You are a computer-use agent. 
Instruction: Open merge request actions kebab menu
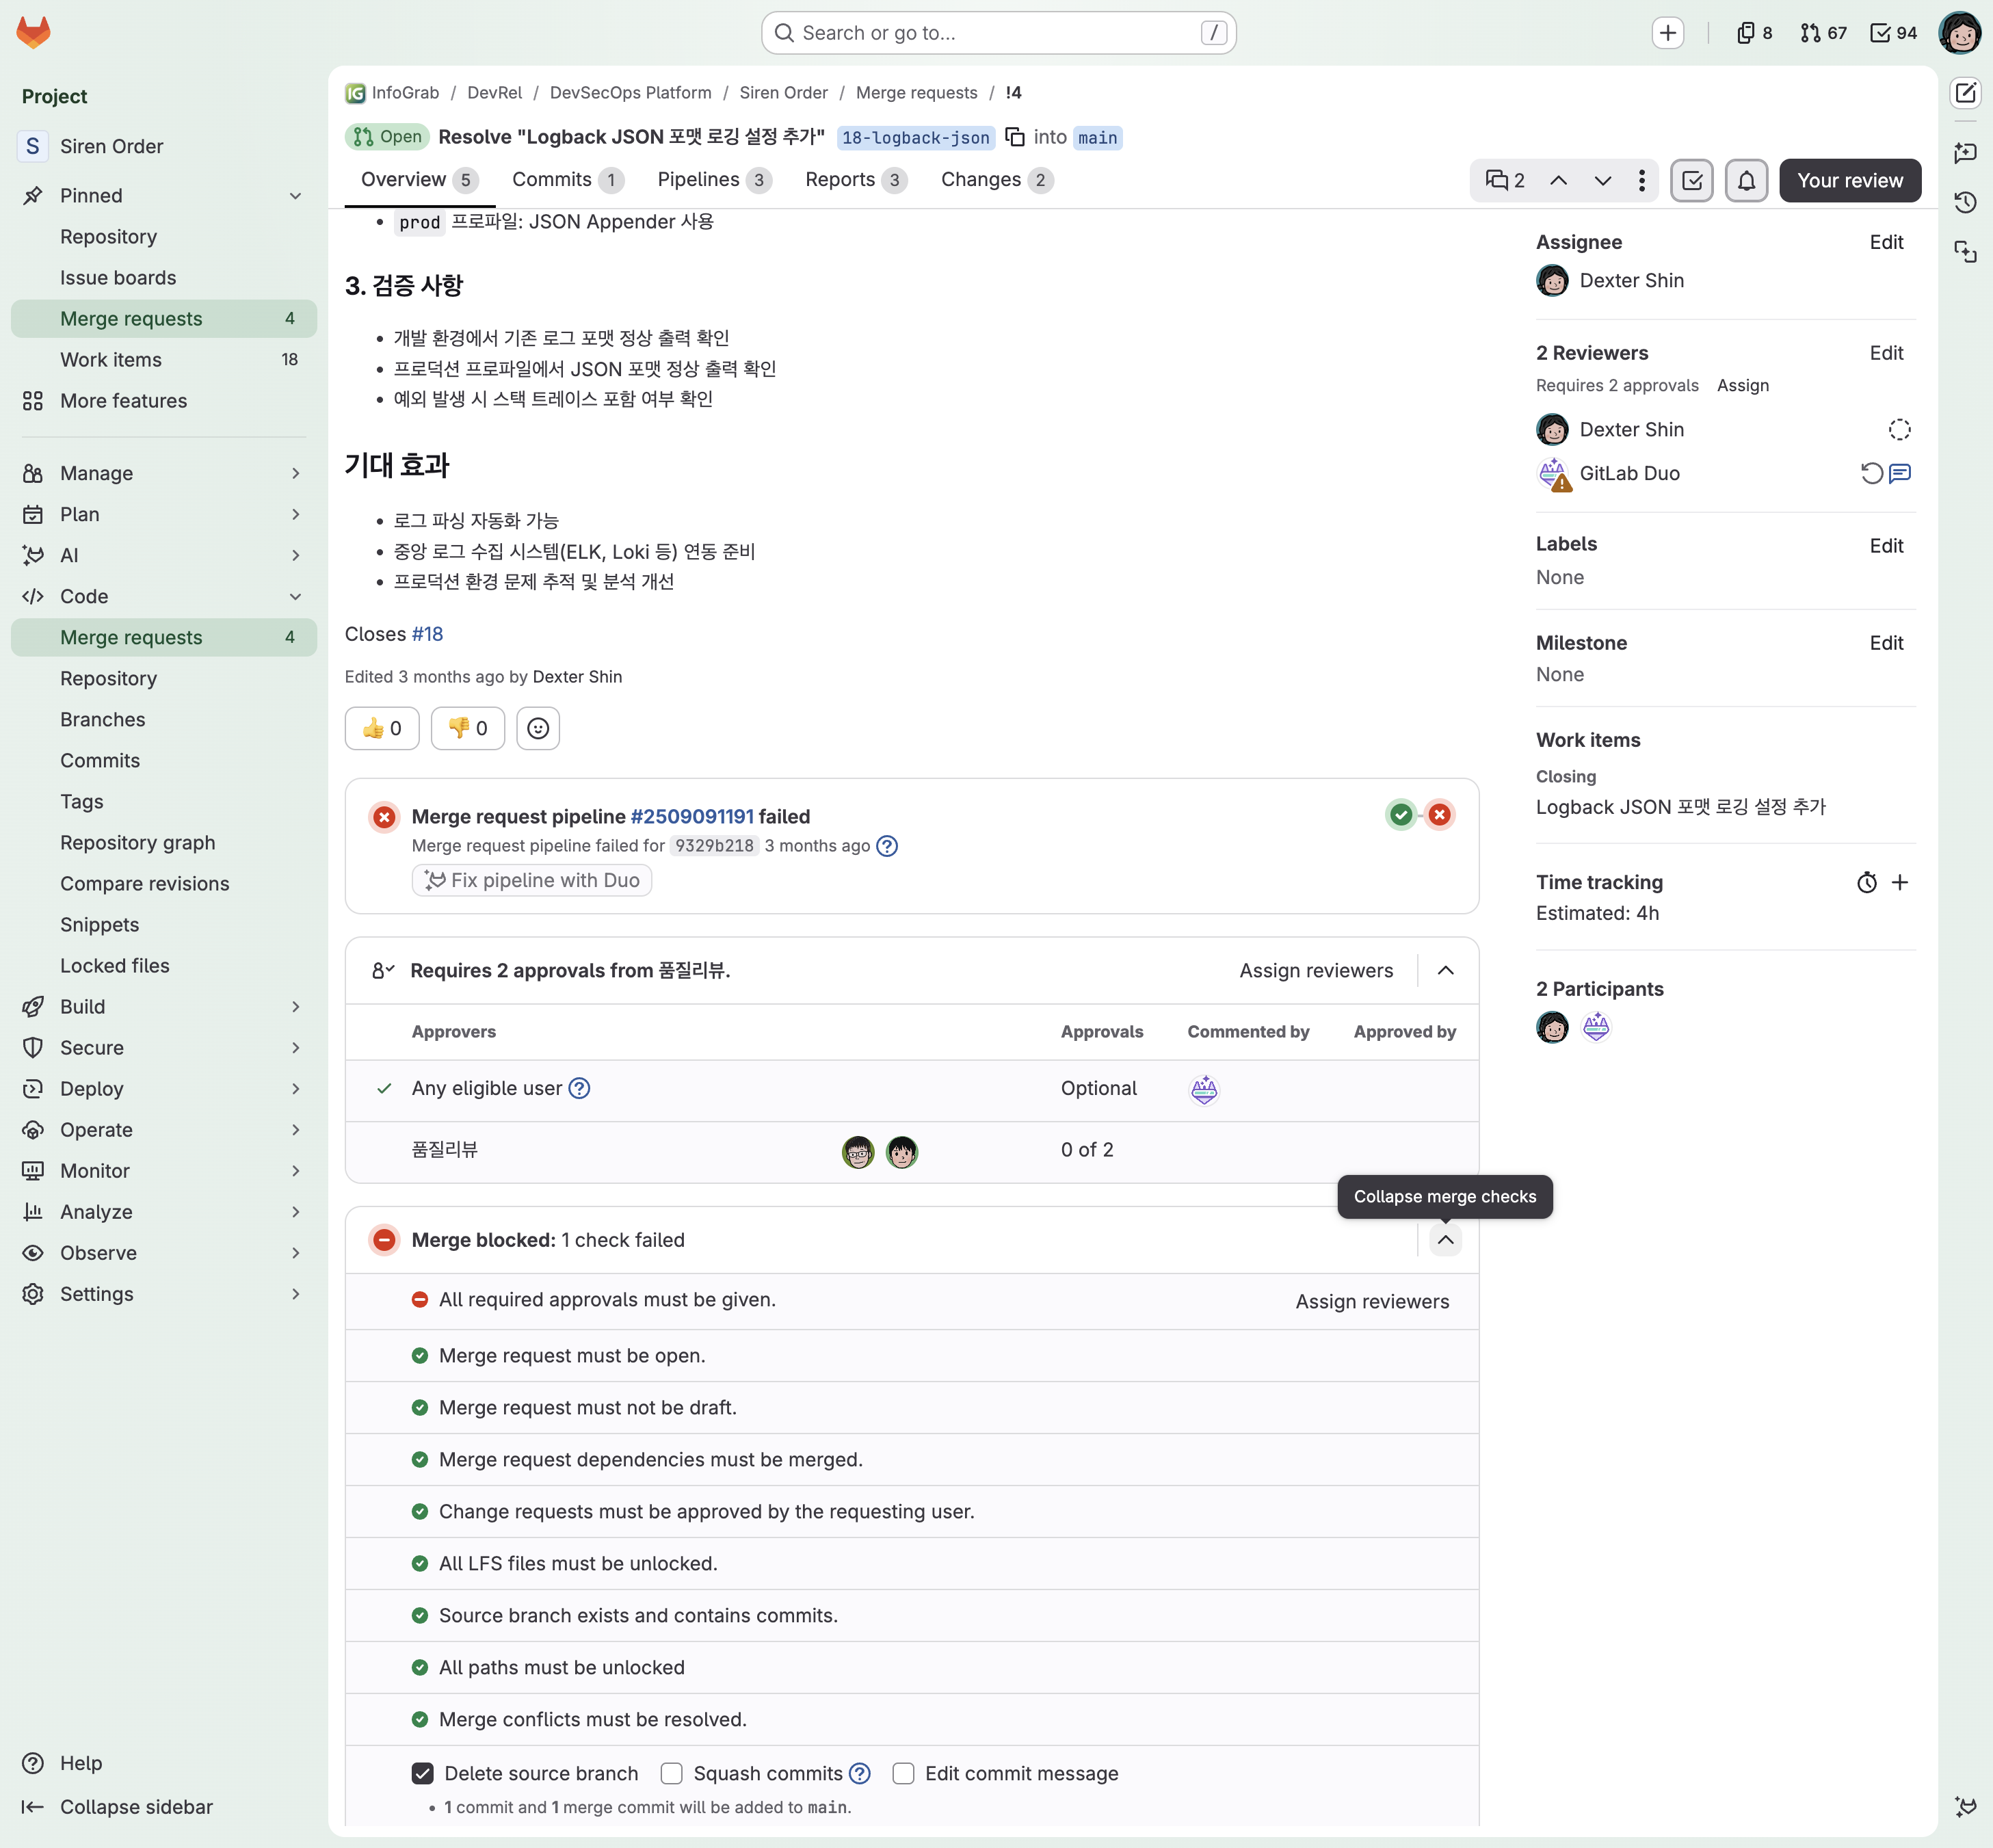click(1642, 180)
